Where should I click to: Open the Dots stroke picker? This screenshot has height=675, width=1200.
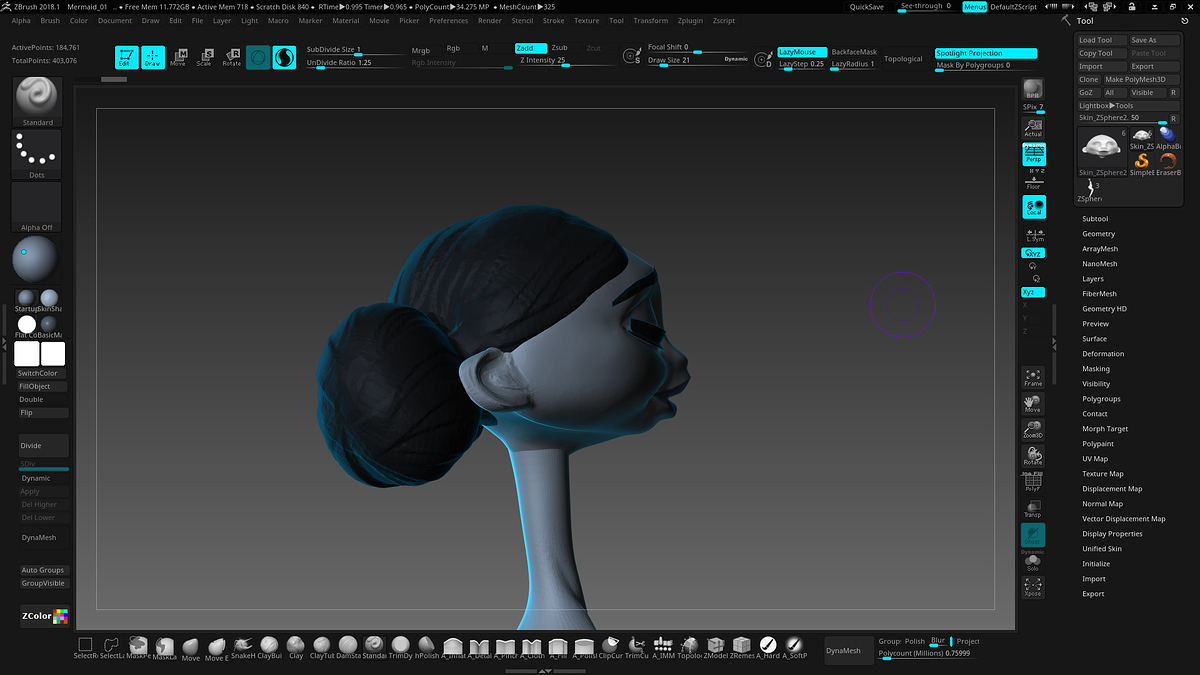pos(37,154)
